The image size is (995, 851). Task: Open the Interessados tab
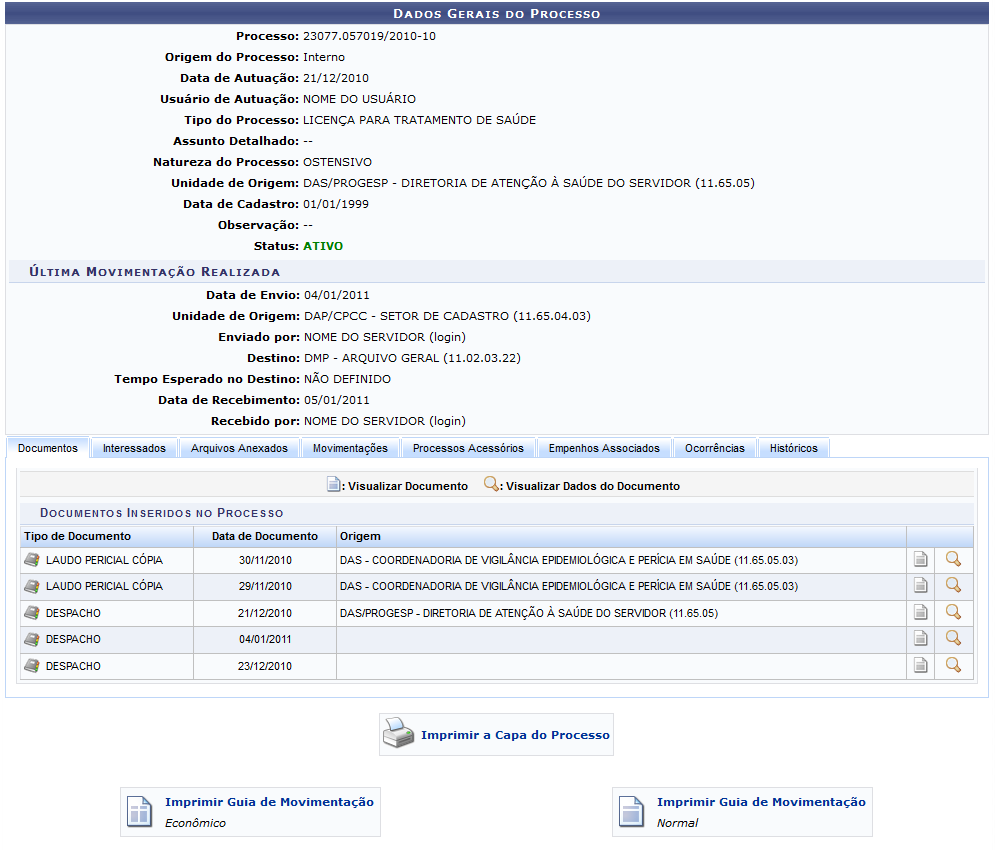point(134,448)
